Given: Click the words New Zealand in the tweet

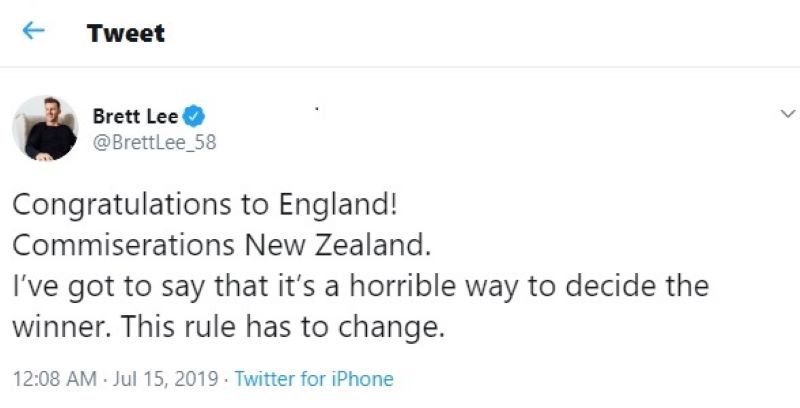Looking at the screenshot, I should pos(337,245).
